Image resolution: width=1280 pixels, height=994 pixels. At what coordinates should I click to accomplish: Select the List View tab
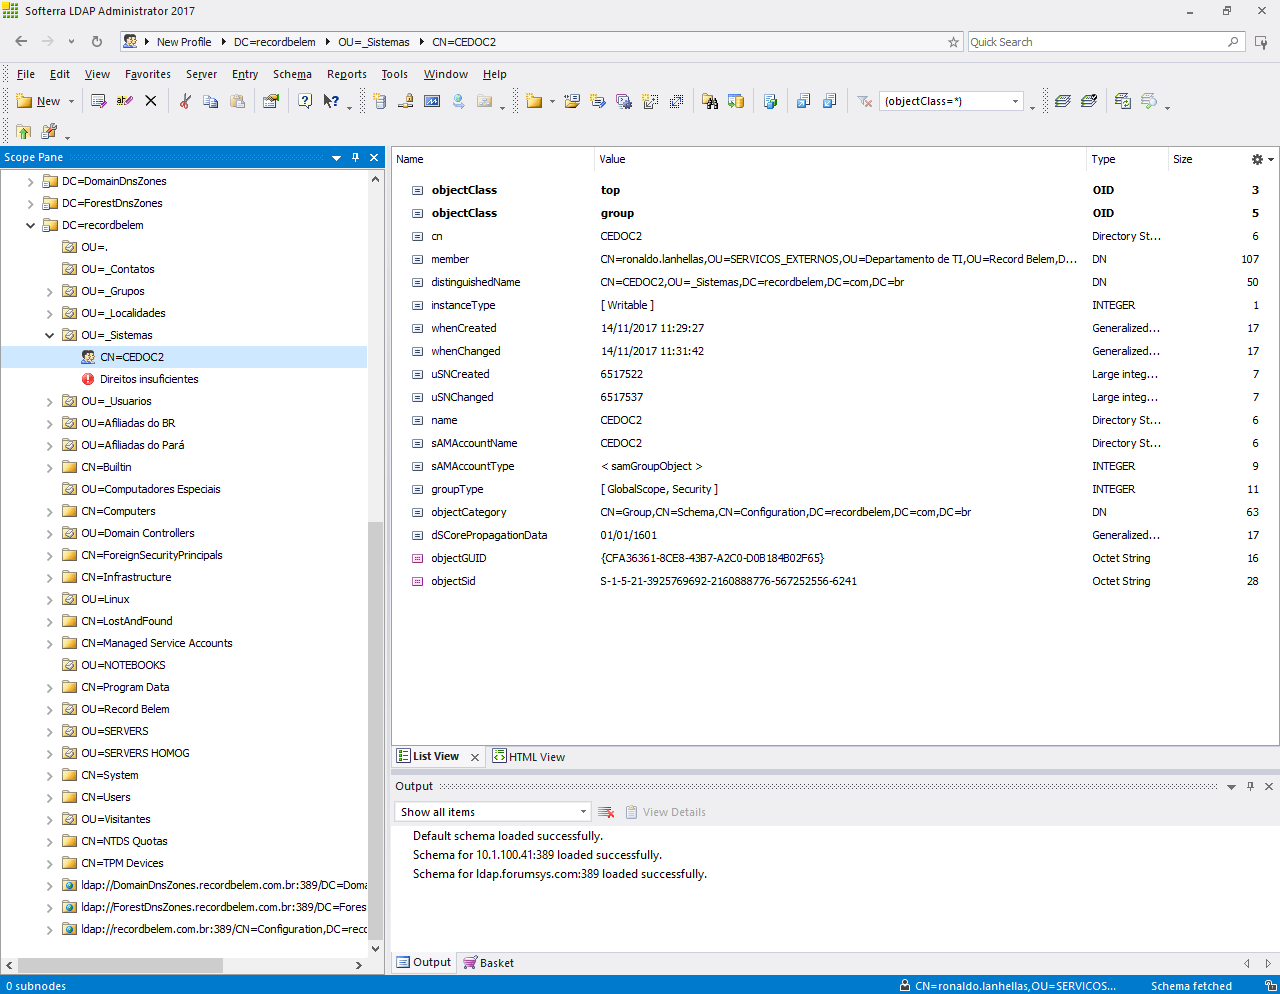tap(429, 757)
